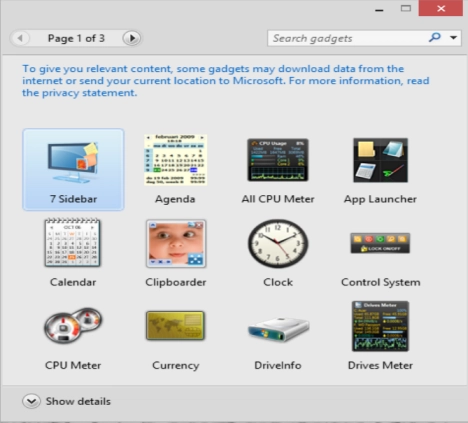Open the Drives Meter gadget icon
Image resolution: width=468 pixels, height=423 pixels.
tap(380, 326)
